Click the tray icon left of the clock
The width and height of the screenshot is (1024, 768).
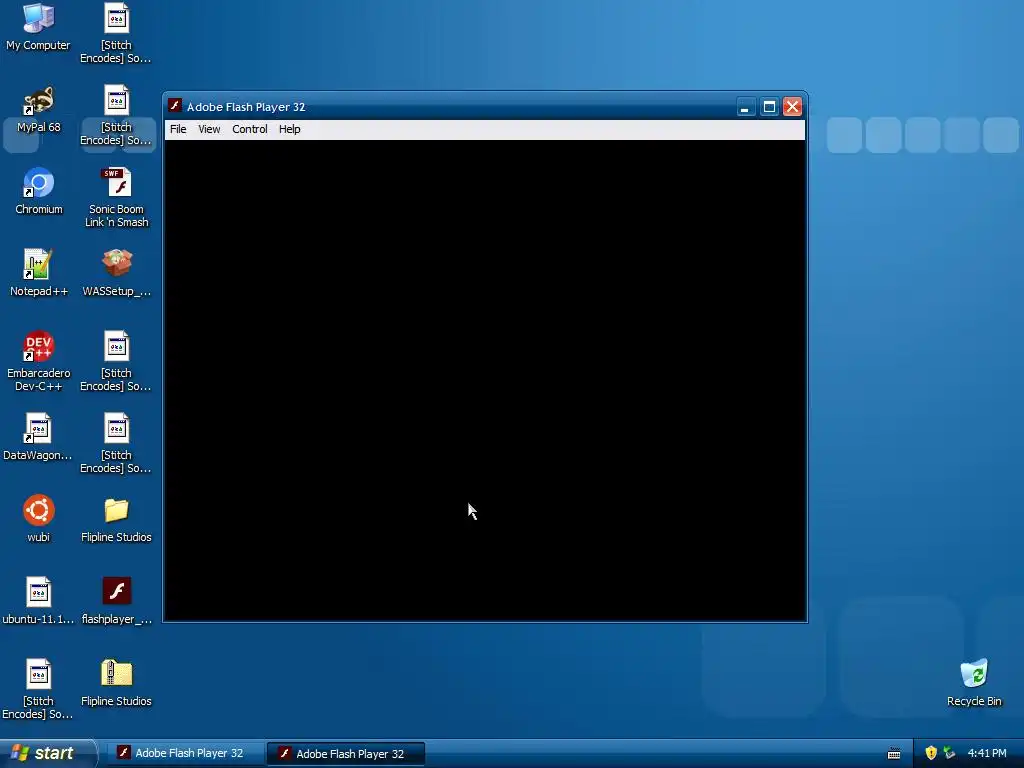coord(950,753)
